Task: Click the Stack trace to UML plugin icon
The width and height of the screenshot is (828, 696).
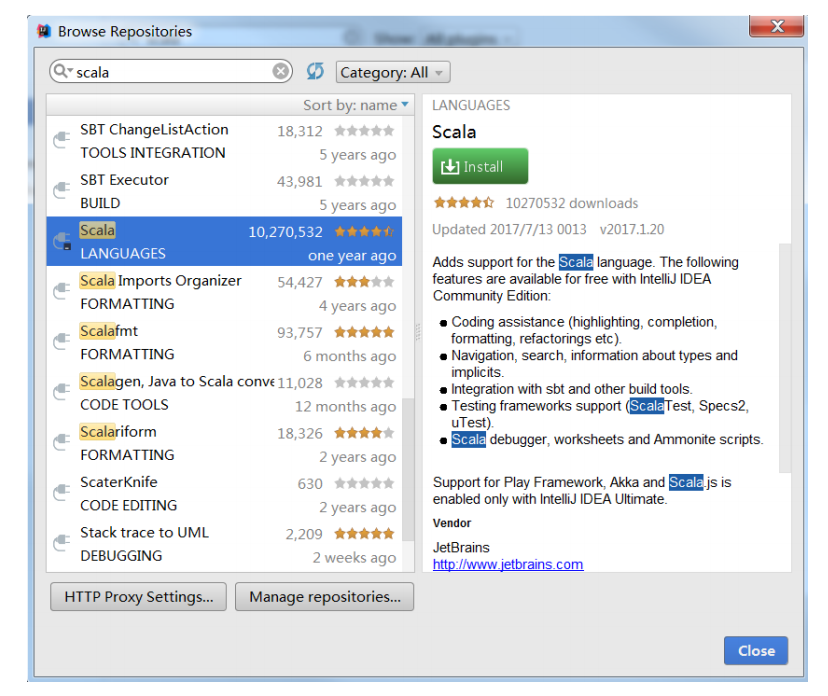Action: coord(62,543)
